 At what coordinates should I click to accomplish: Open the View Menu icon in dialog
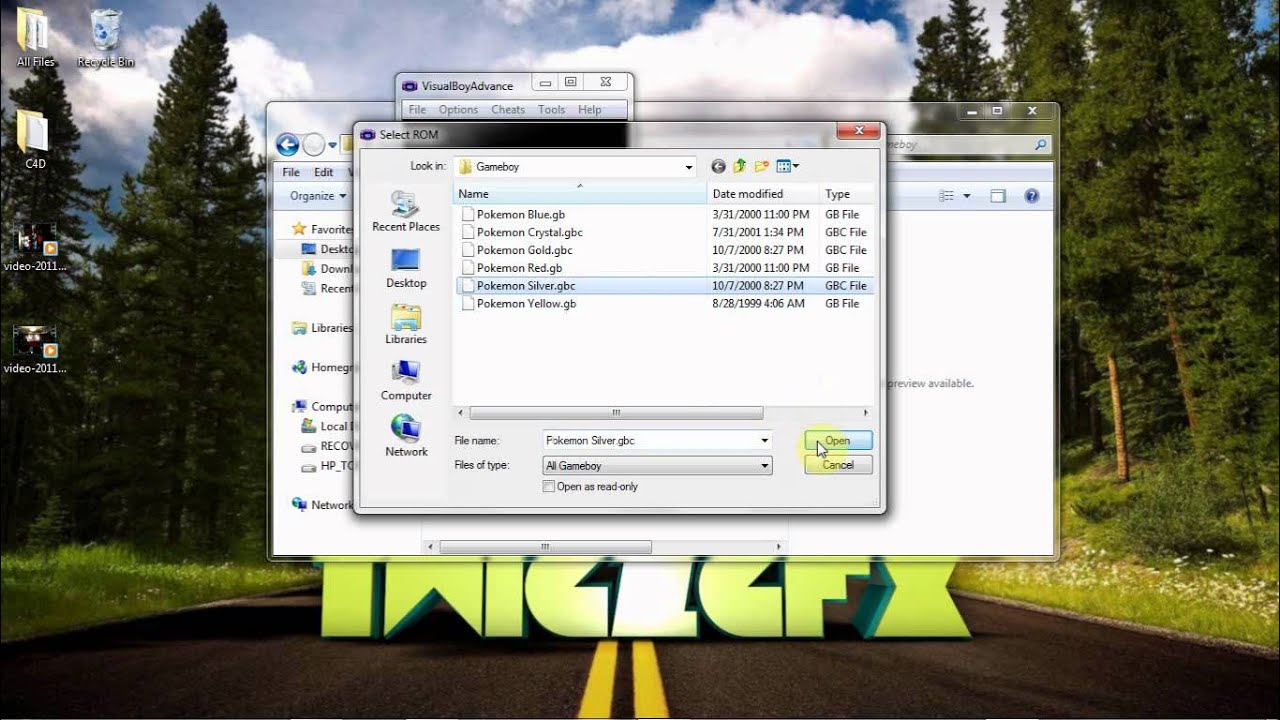tap(788, 166)
